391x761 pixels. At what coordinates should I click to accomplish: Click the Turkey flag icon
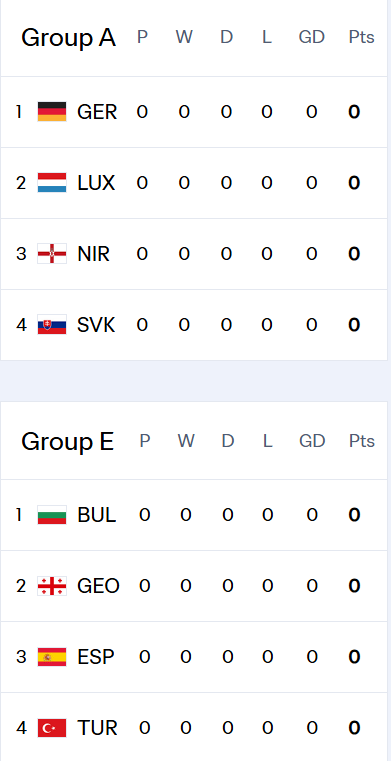[52, 728]
